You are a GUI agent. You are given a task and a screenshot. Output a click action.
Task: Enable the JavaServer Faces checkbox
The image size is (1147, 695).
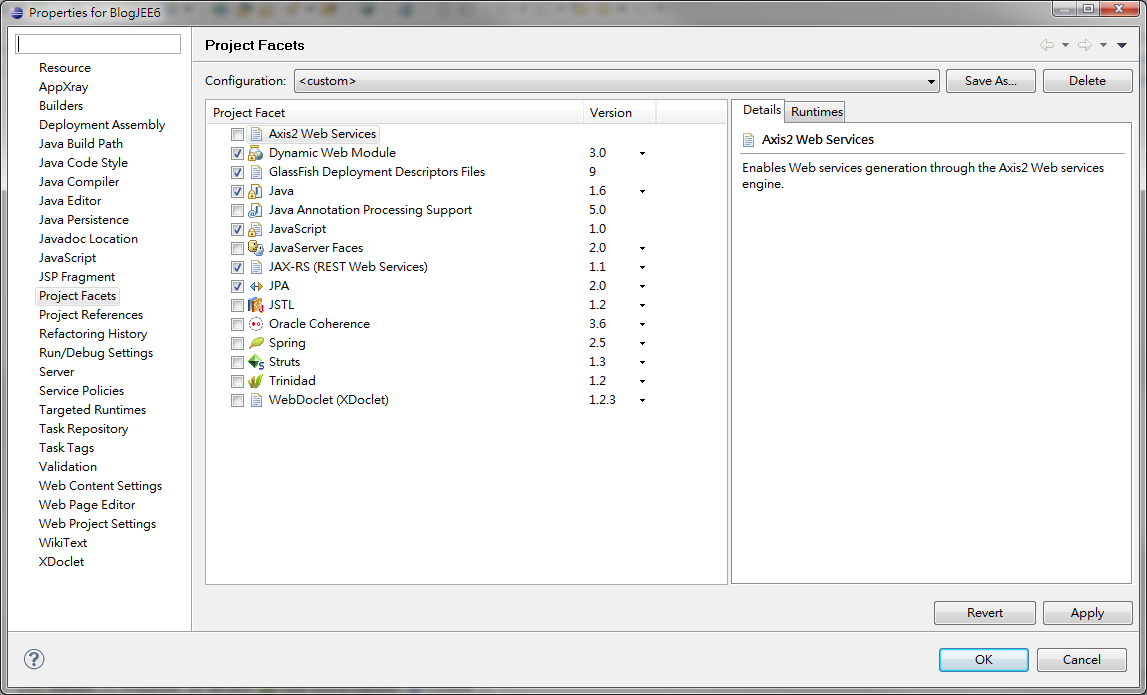pyautogui.click(x=237, y=249)
